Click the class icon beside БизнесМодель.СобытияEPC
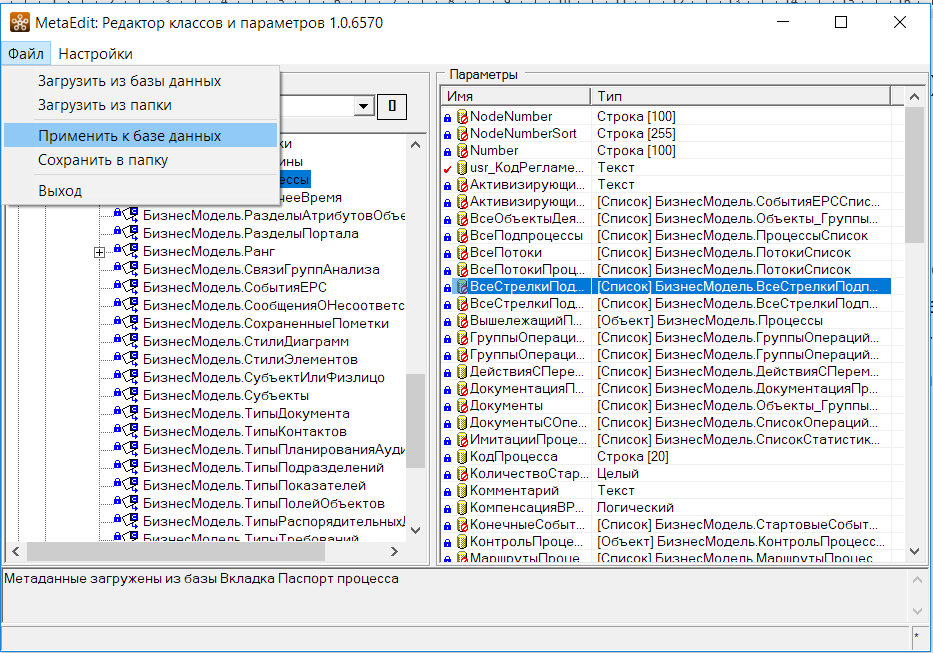933x653 pixels. [x=131, y=288]
